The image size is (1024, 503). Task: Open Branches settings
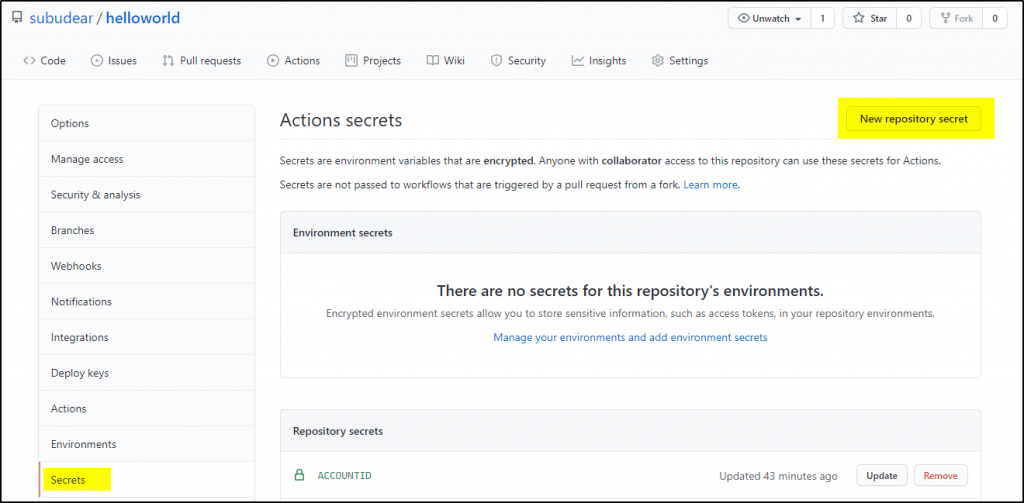tap(147, 230)
